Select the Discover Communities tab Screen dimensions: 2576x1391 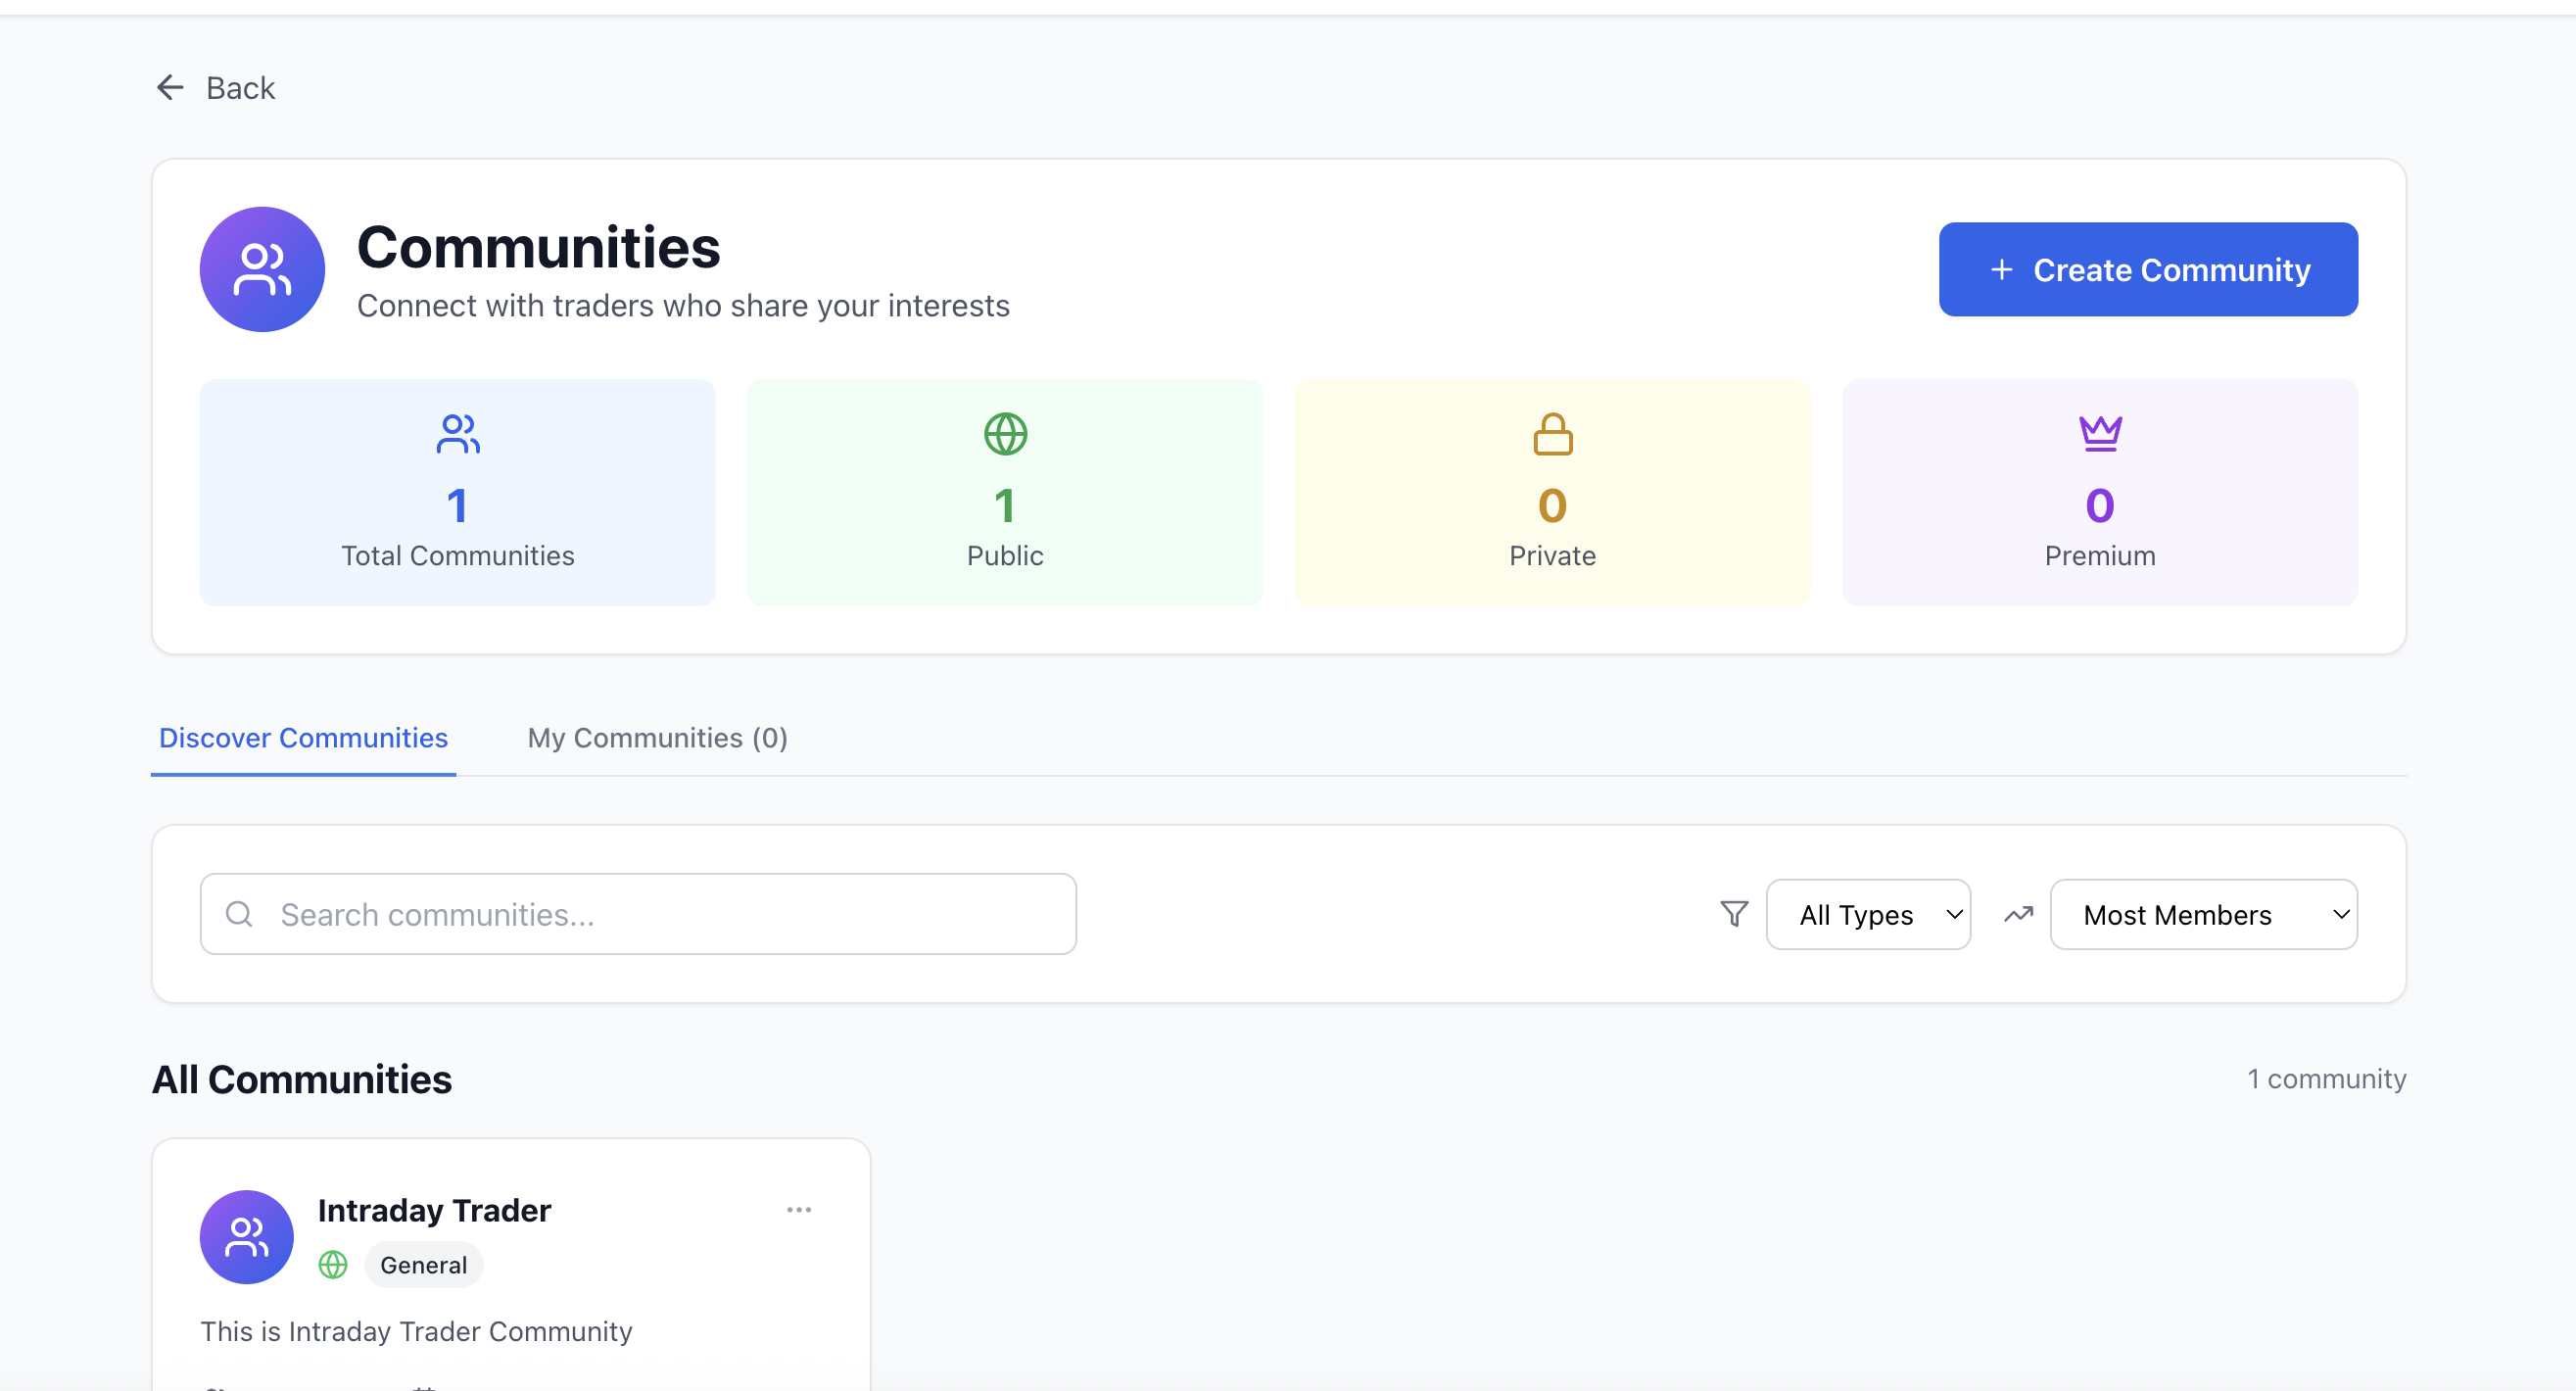point(303,738)
